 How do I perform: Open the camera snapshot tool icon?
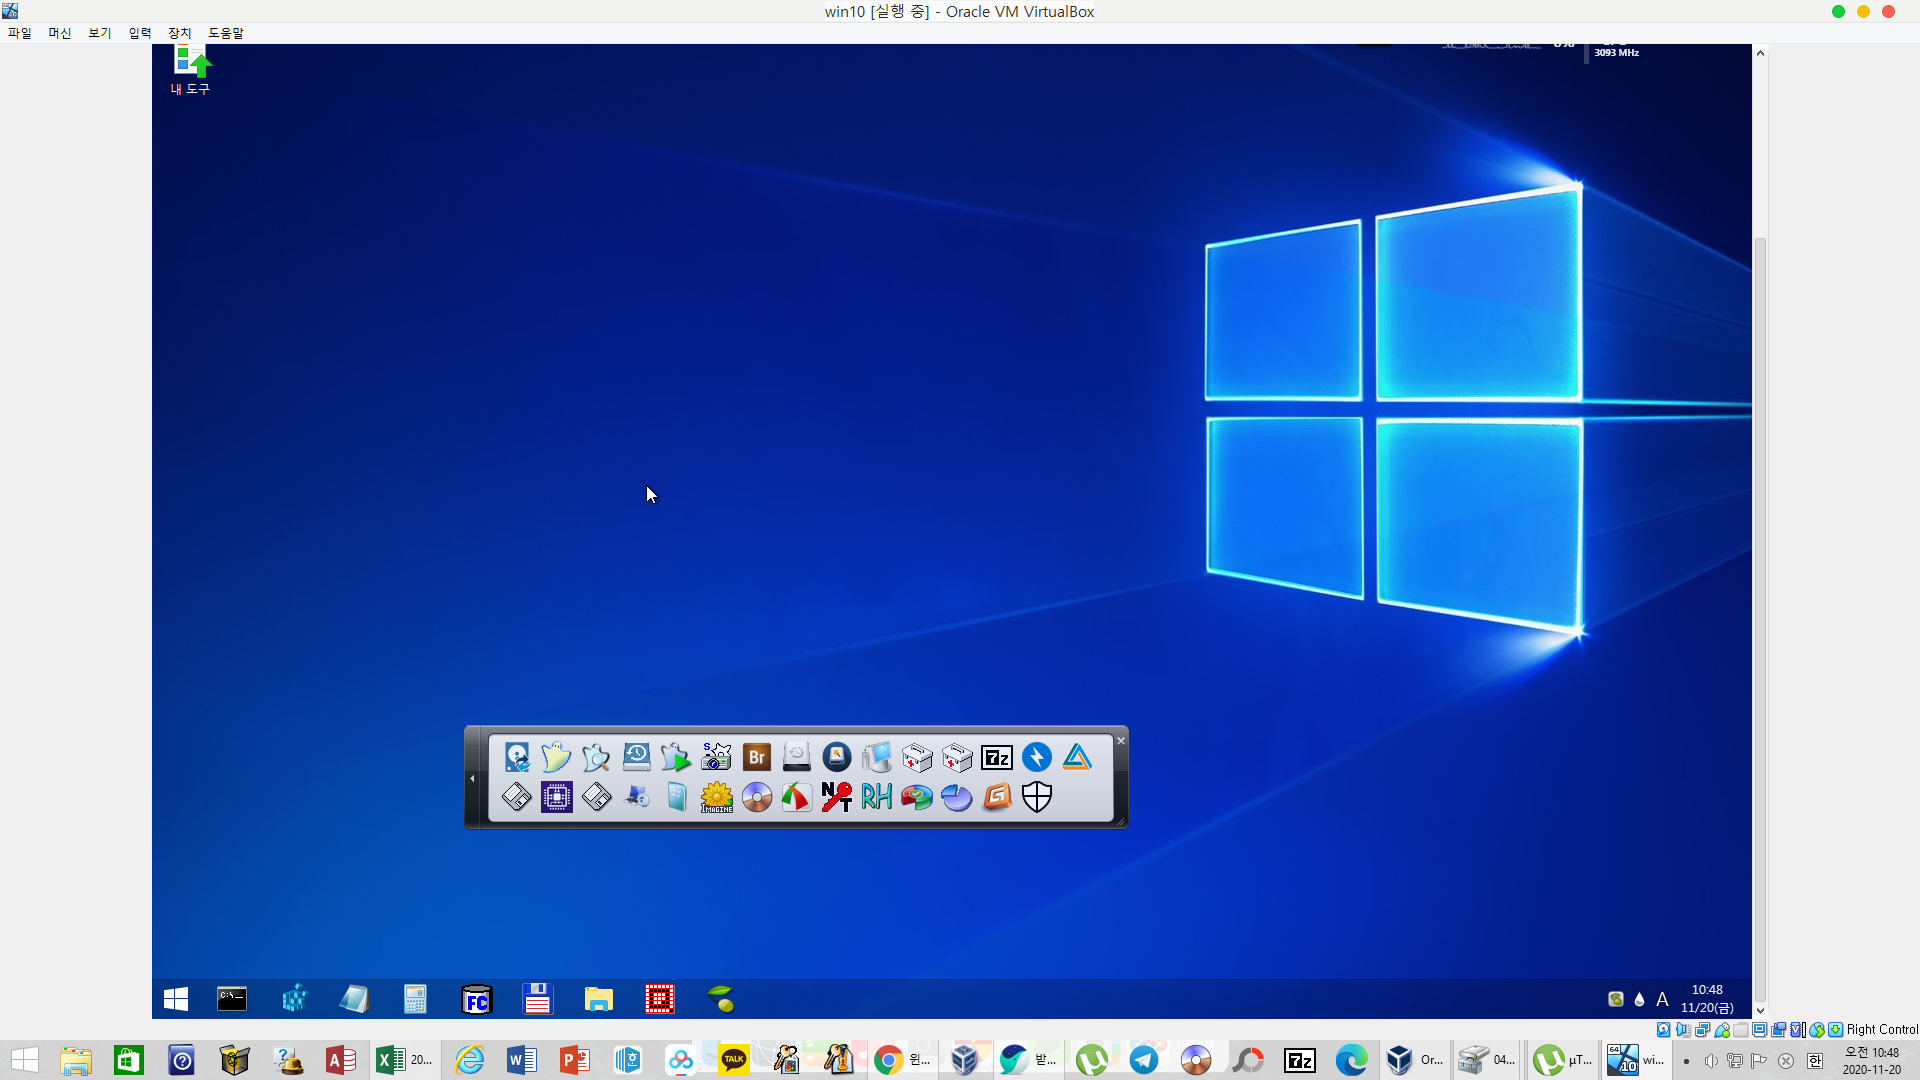pyautogui.click(x=717, y=757)
